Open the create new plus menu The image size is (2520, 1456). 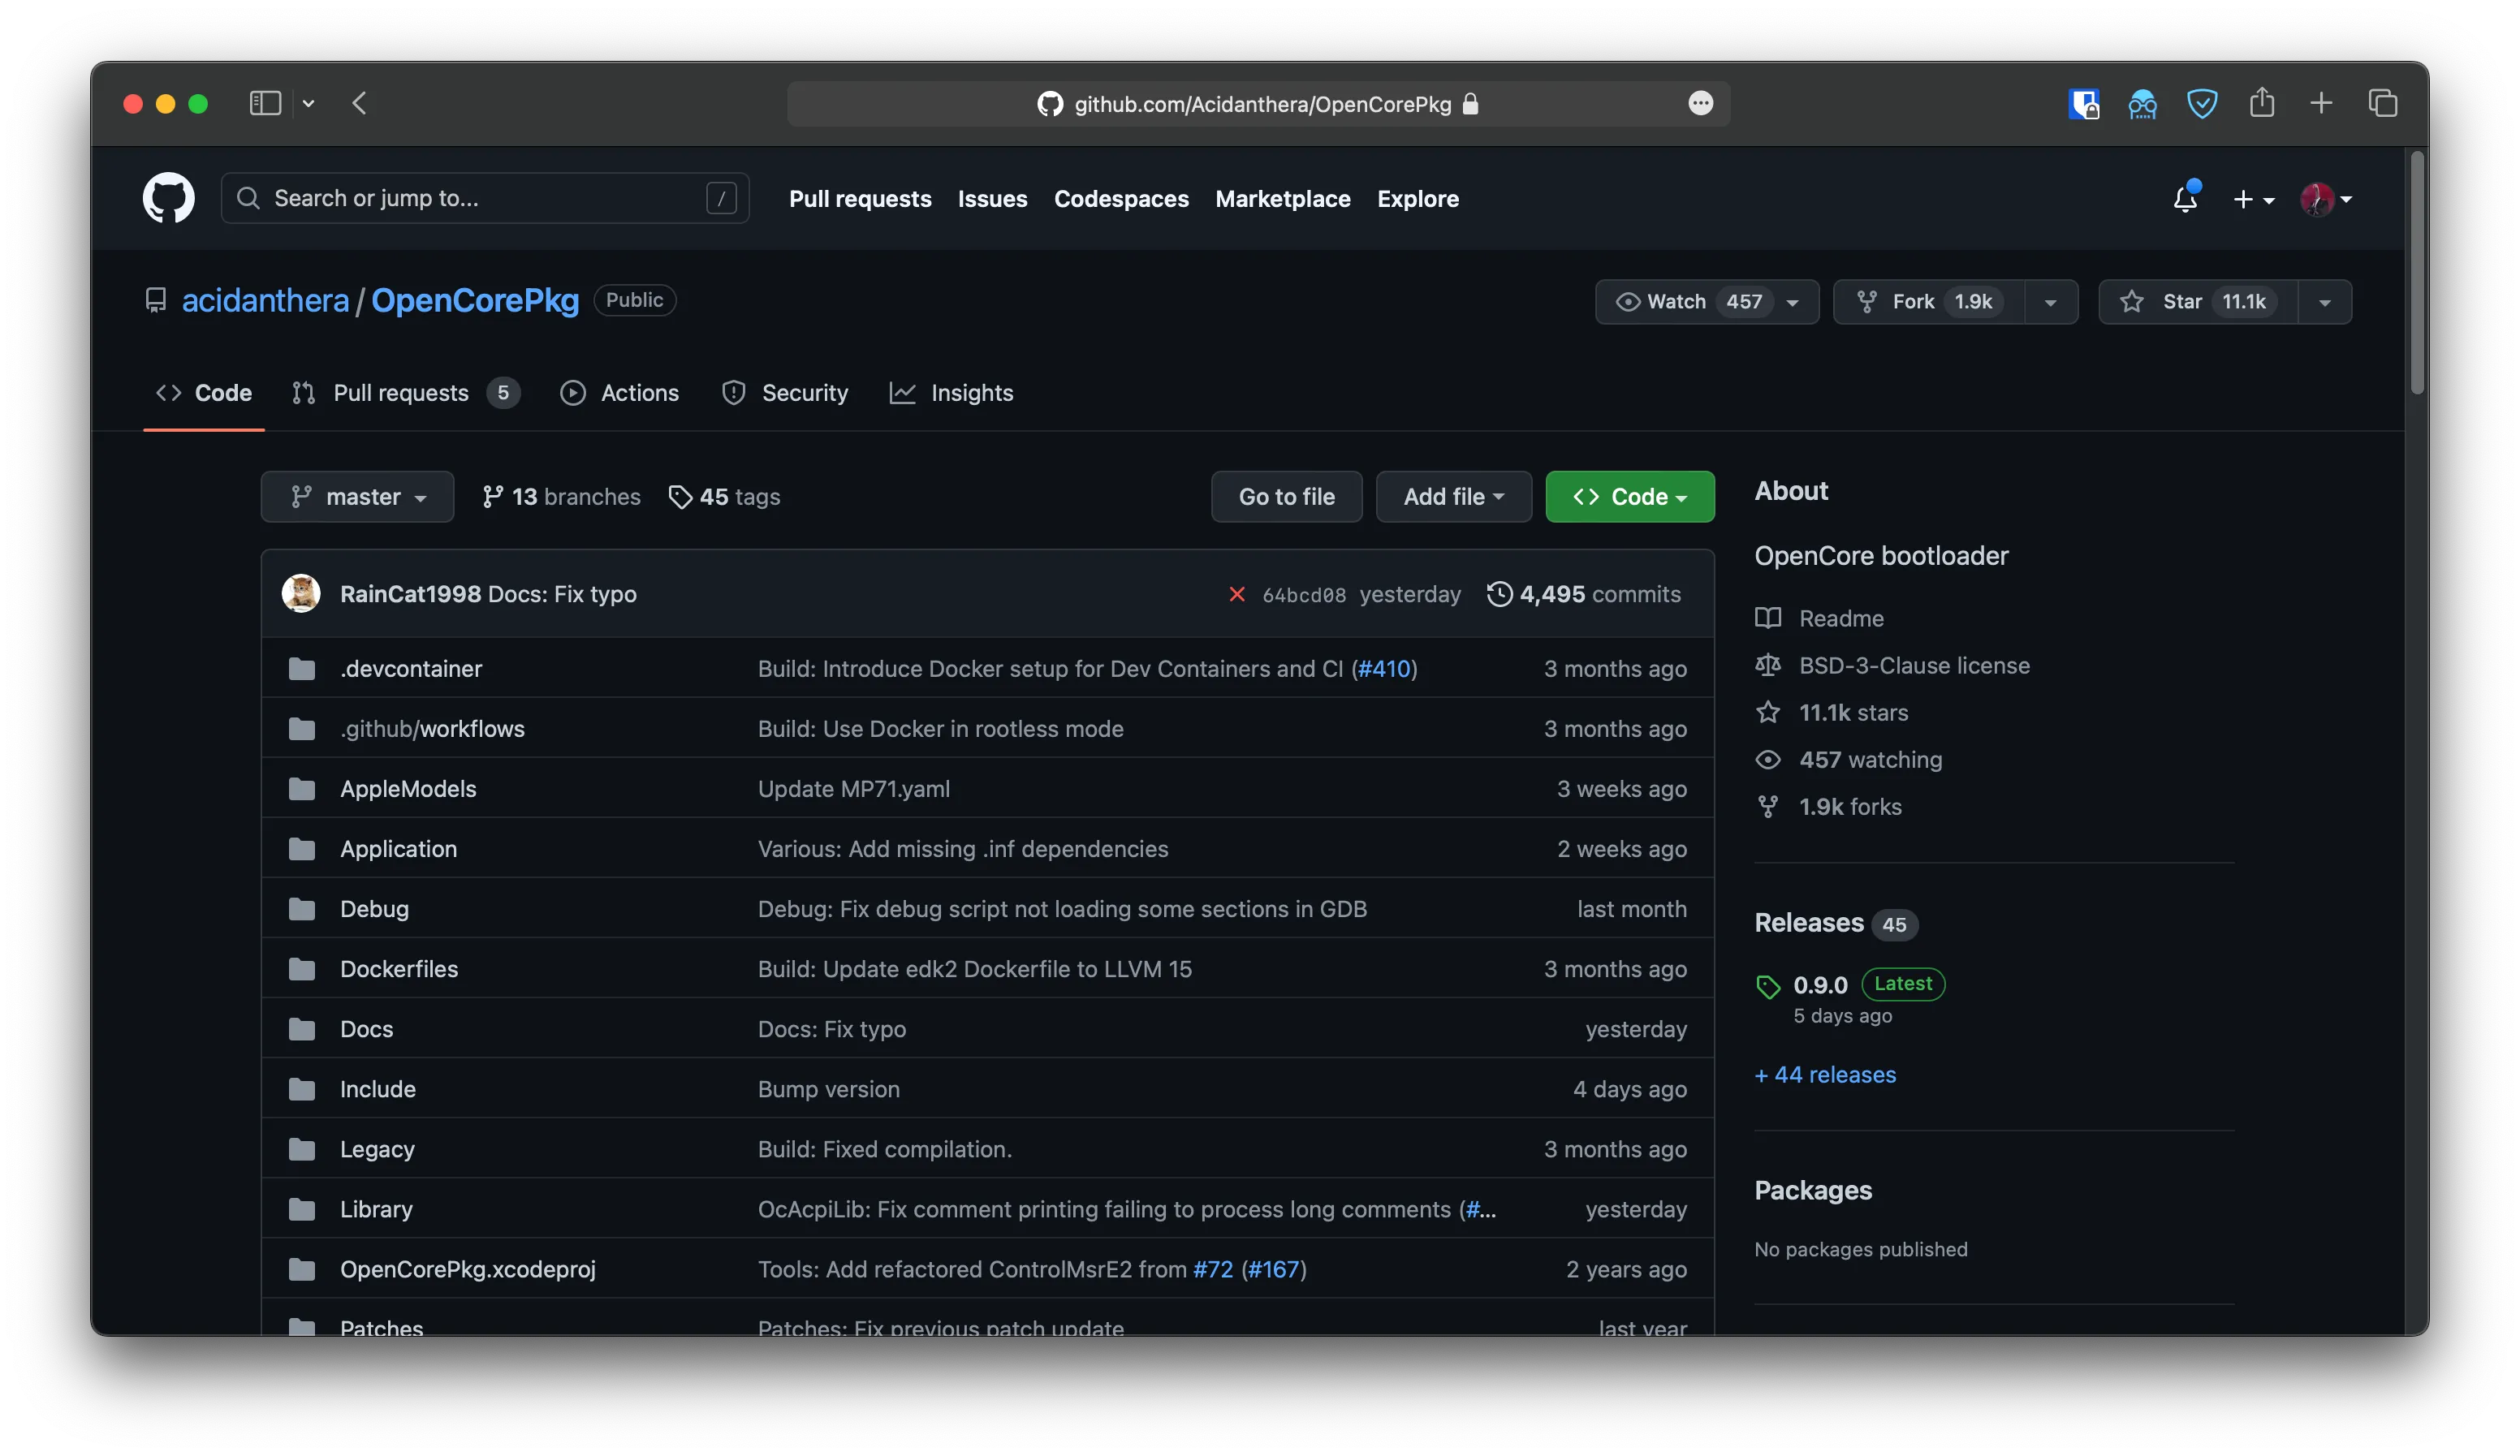coord(2253,199)
